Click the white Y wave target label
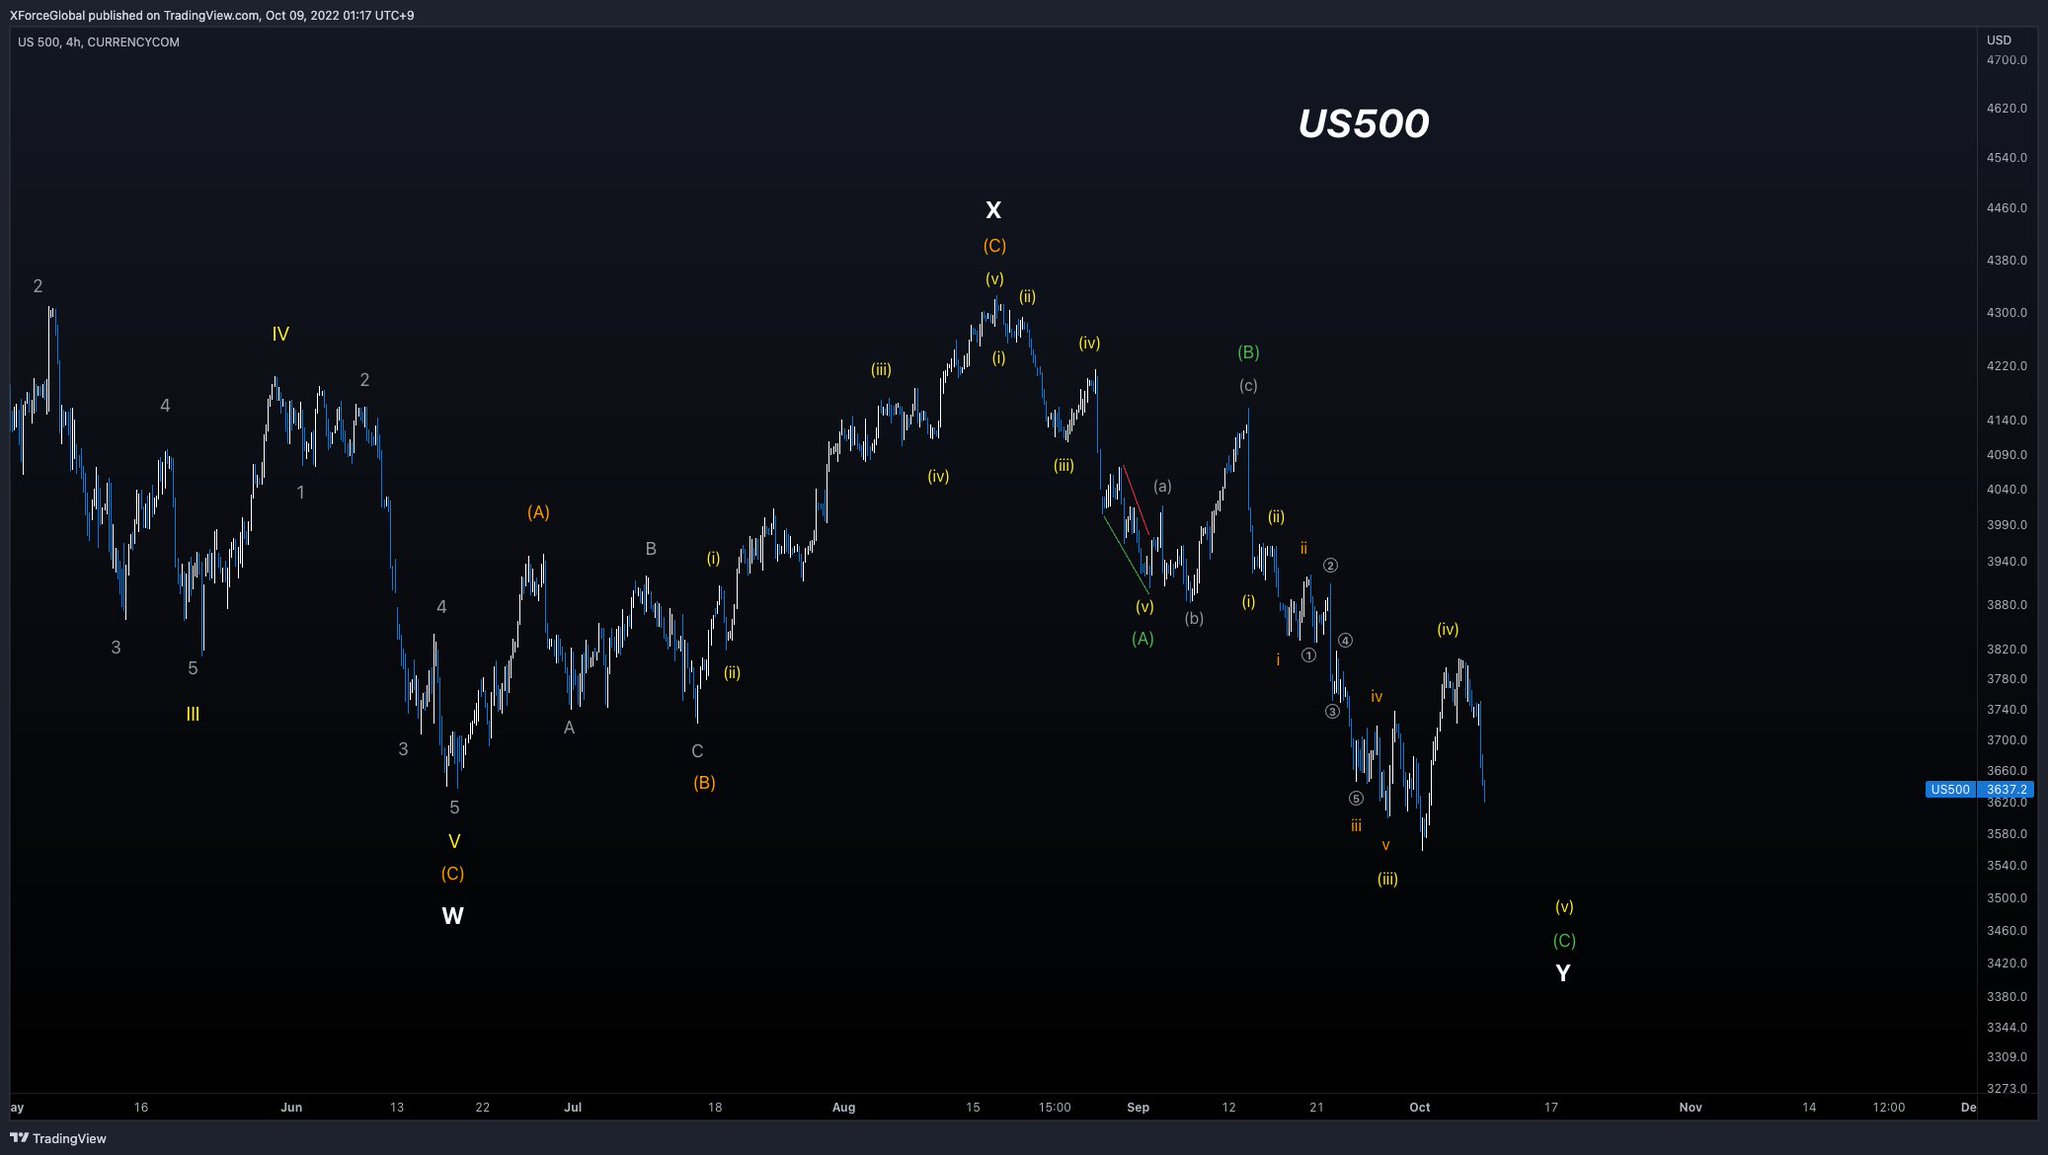Screen dimensions: 2048x1155 pos(1563,972)
